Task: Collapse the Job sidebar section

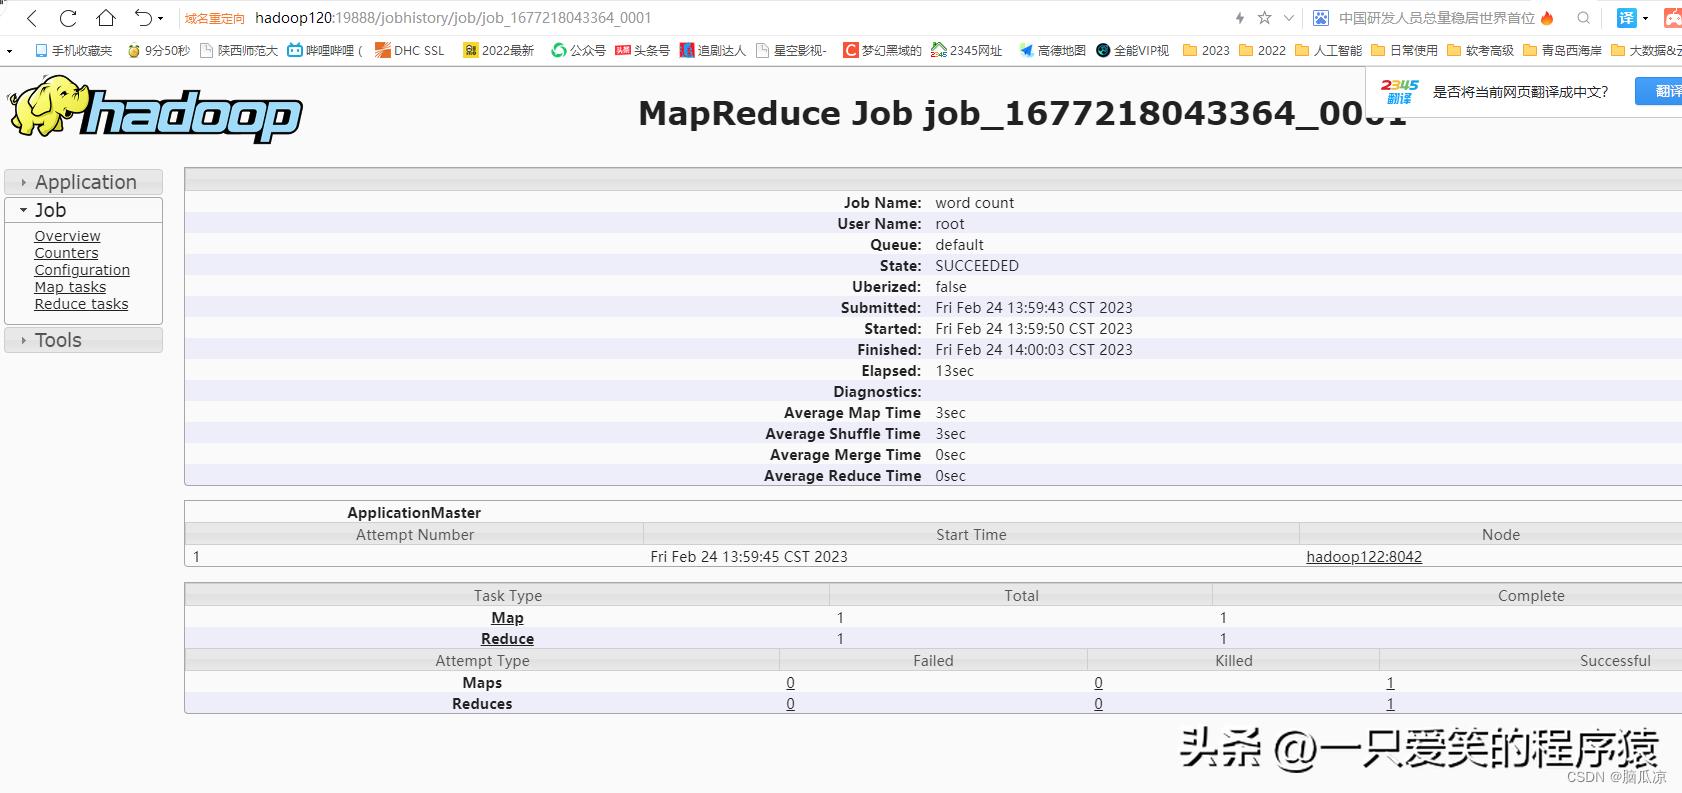Action: (84, 210)
